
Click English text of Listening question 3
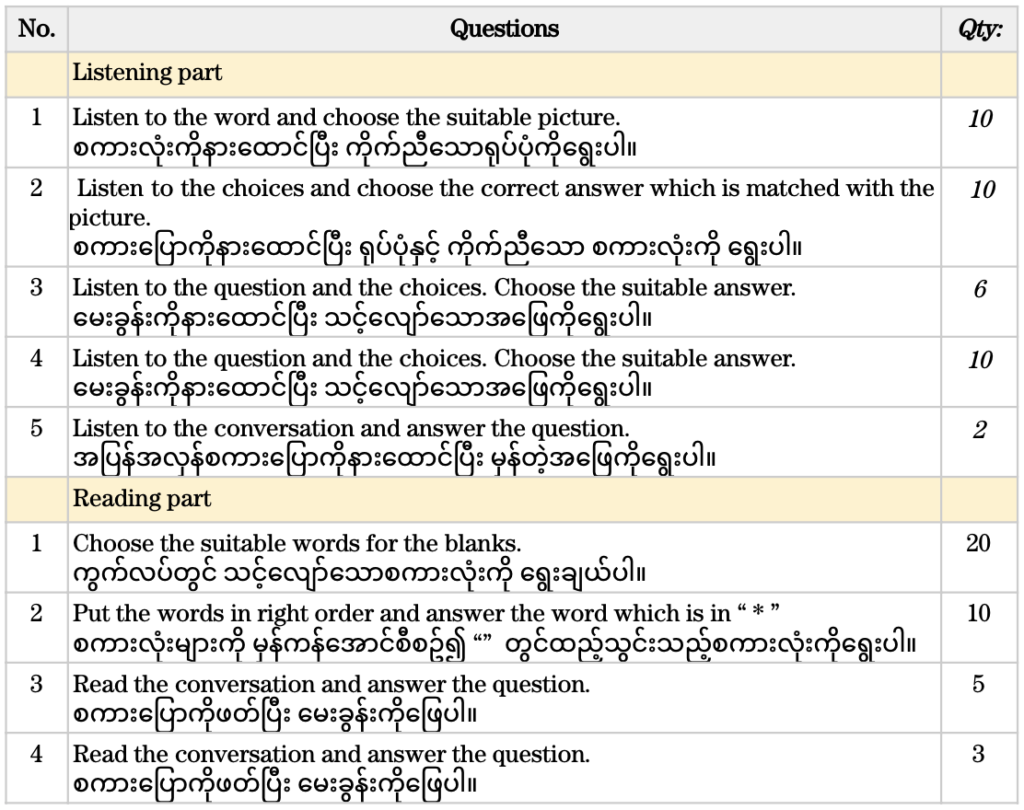434,288
